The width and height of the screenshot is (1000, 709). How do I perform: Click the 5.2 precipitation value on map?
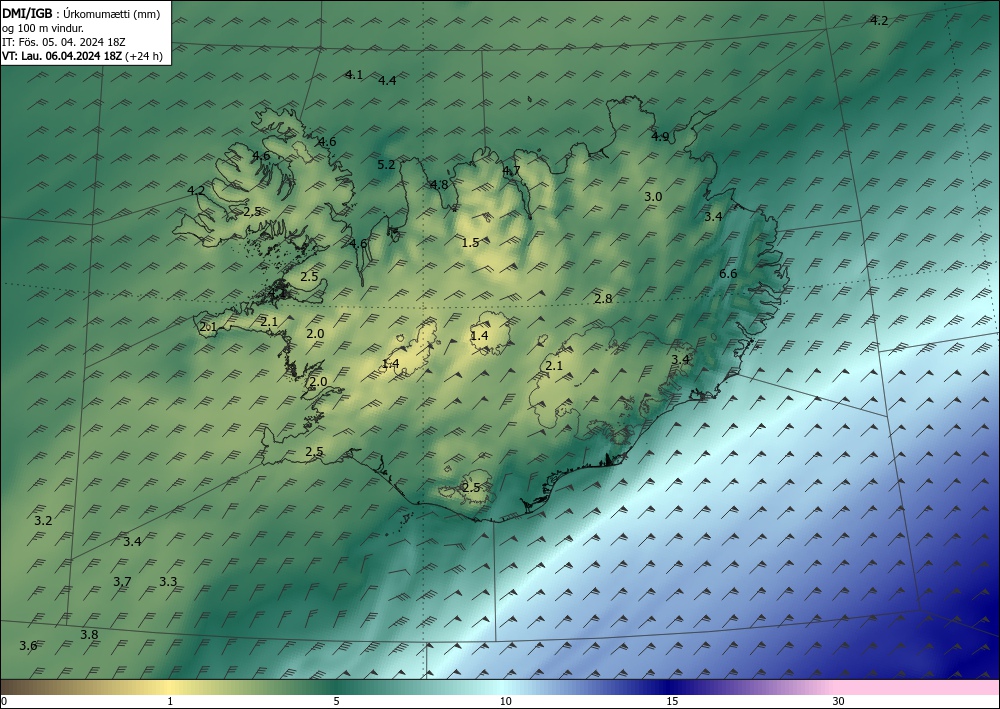pos(386,164)
